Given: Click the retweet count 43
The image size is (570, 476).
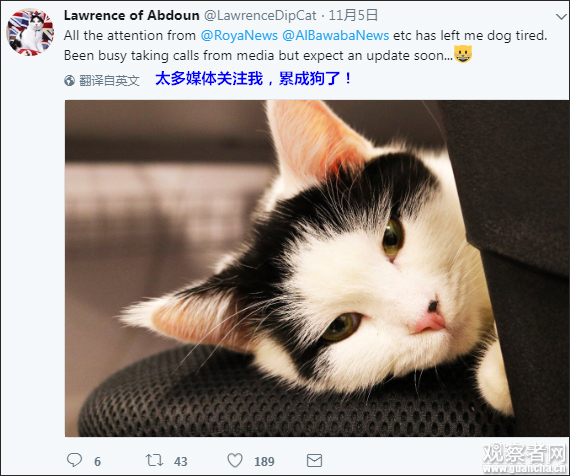Looking at the screenshot, I should pyautogui.click(x=181, y=461).
